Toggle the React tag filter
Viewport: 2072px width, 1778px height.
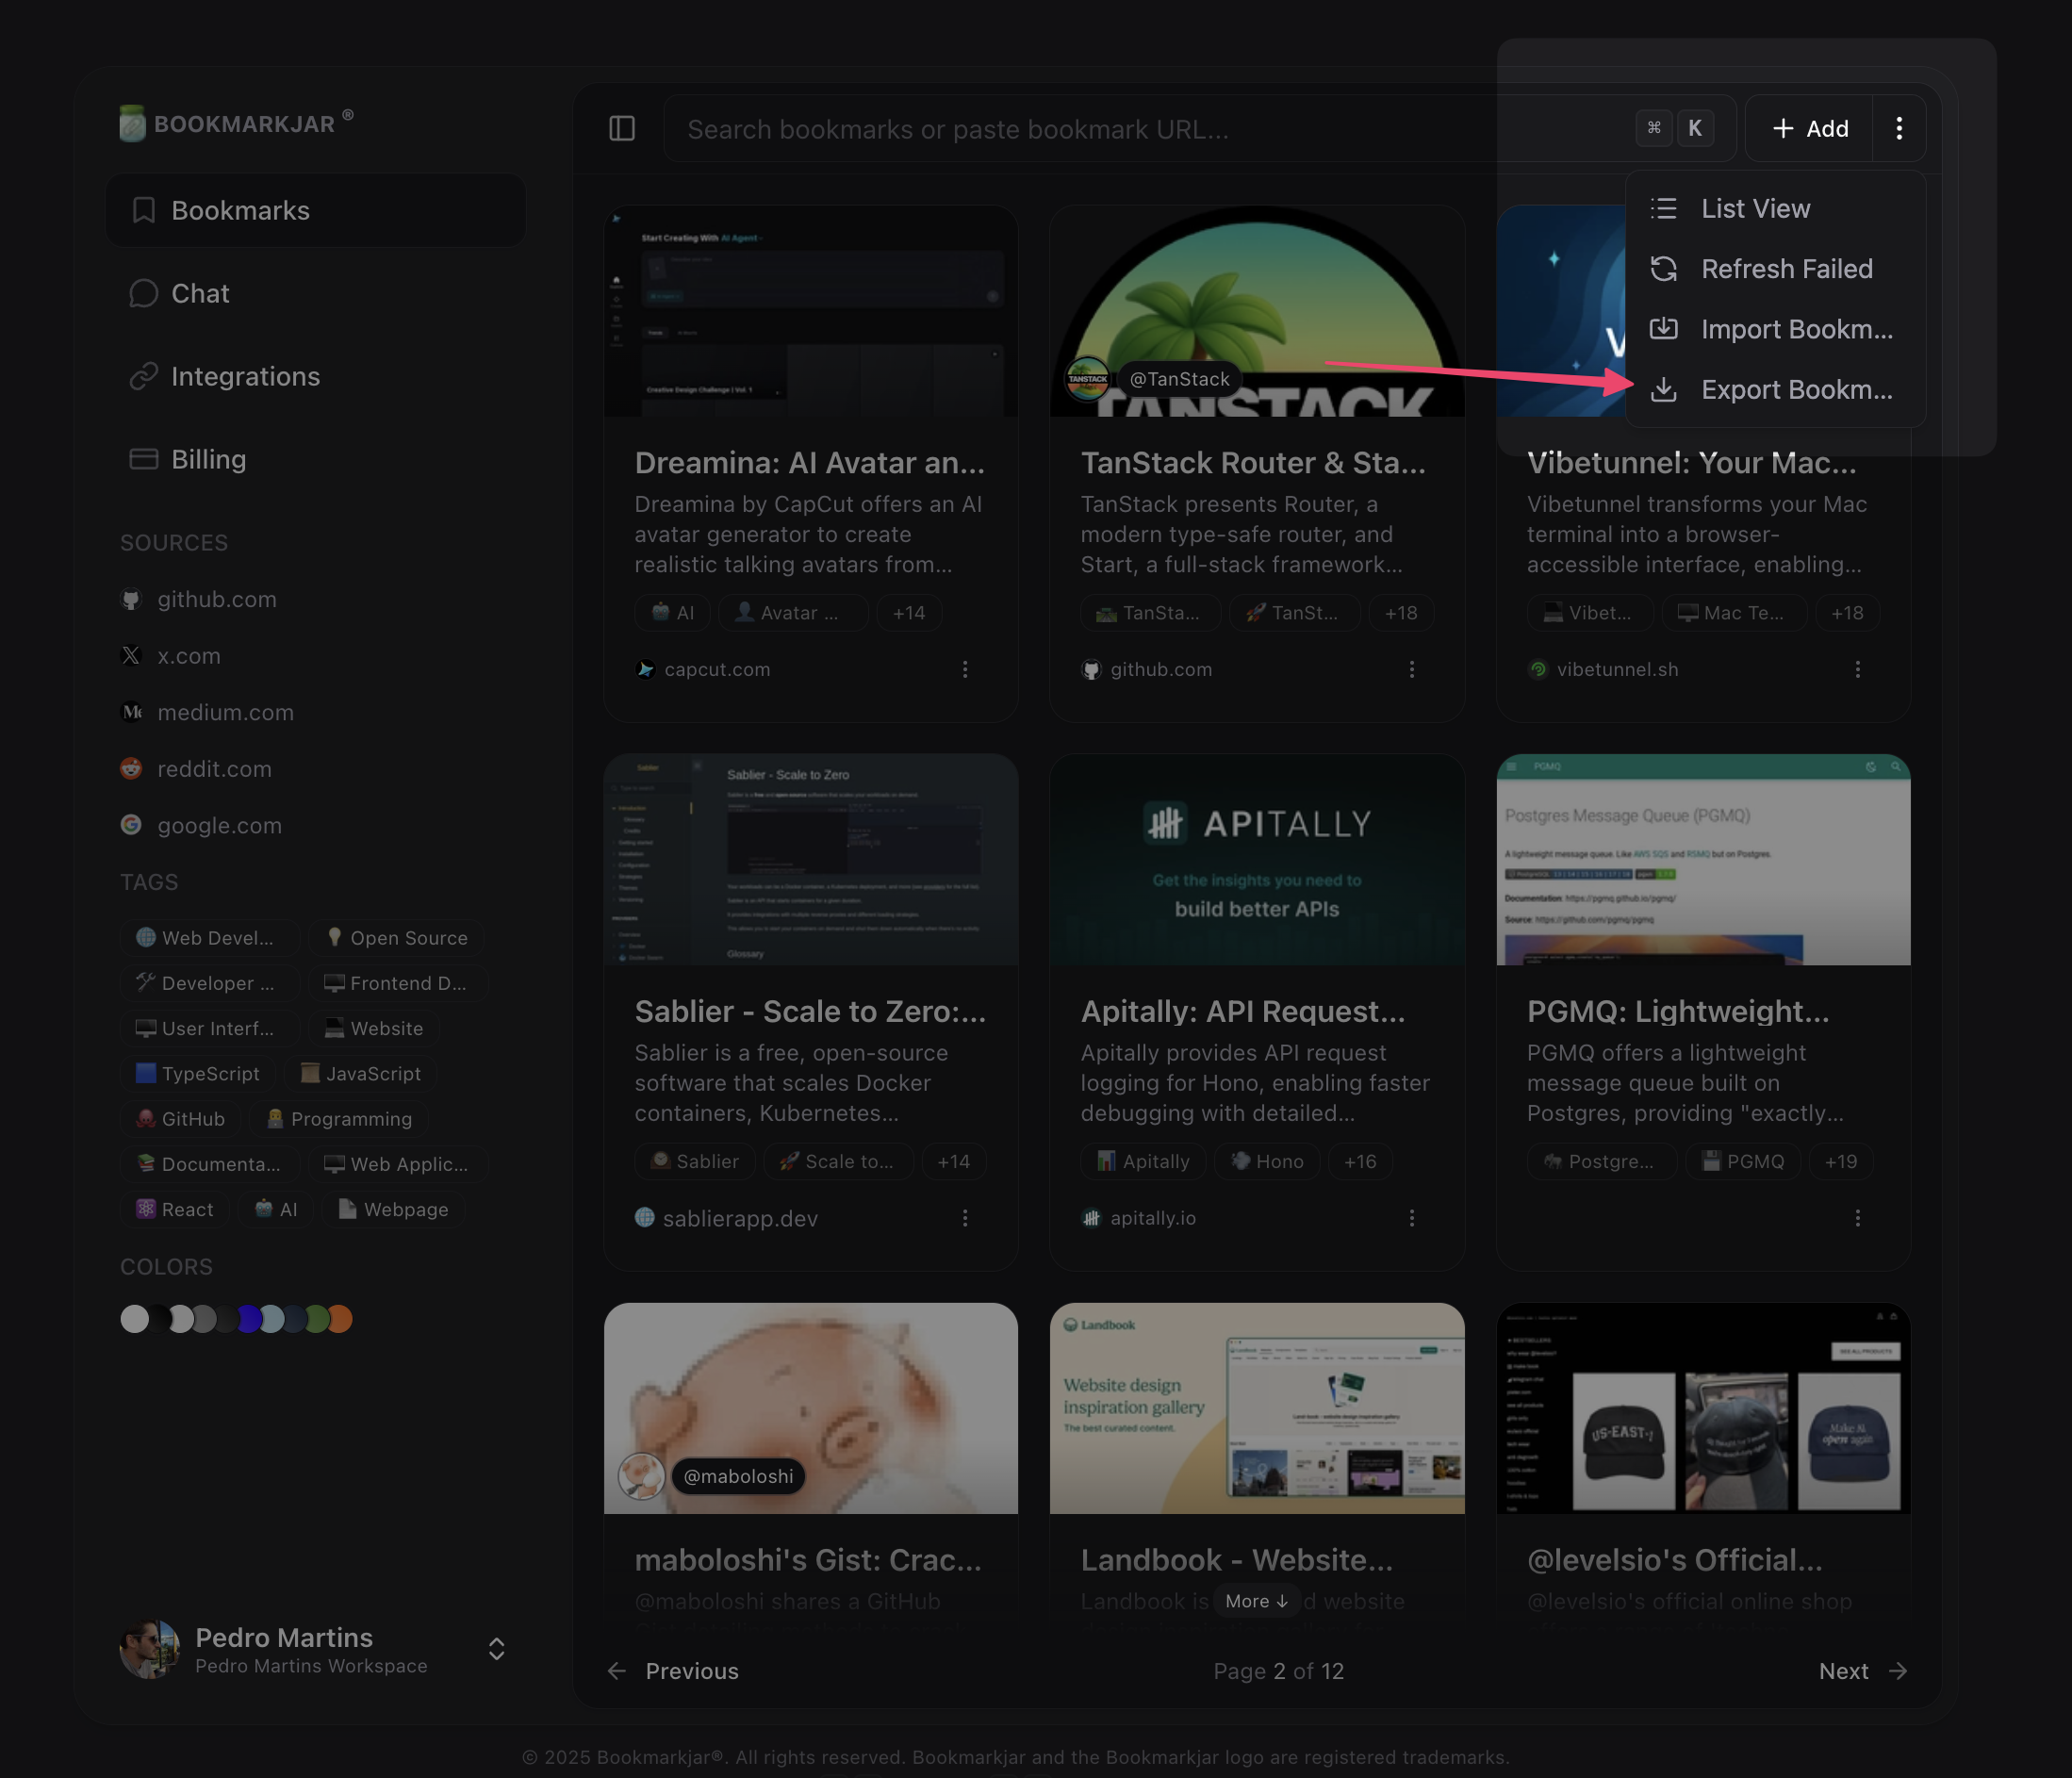point(176,1209)
